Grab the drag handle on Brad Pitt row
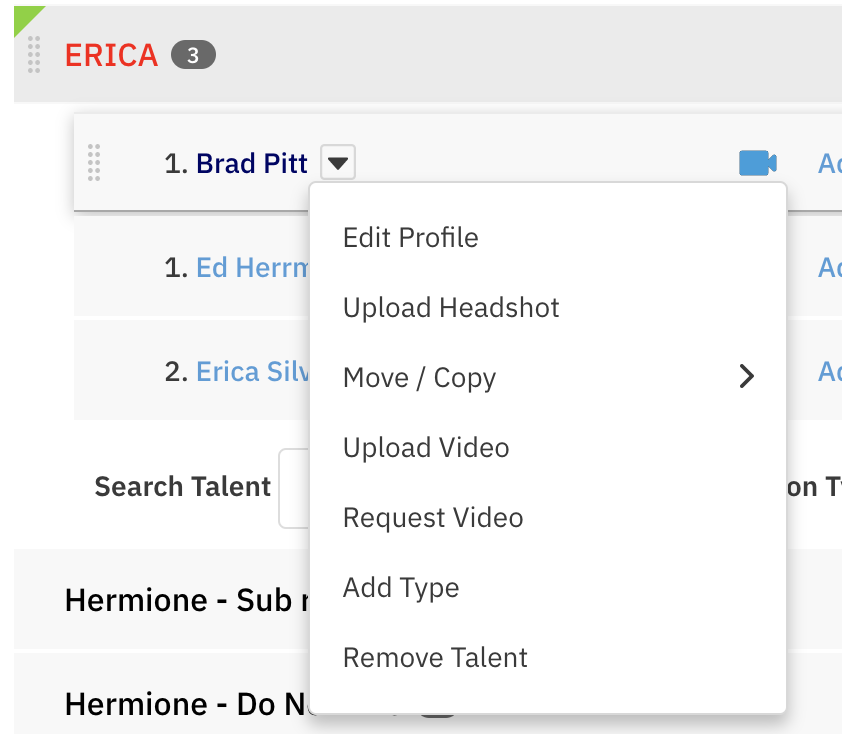842x734 pixels. click(x=94, y=163)
